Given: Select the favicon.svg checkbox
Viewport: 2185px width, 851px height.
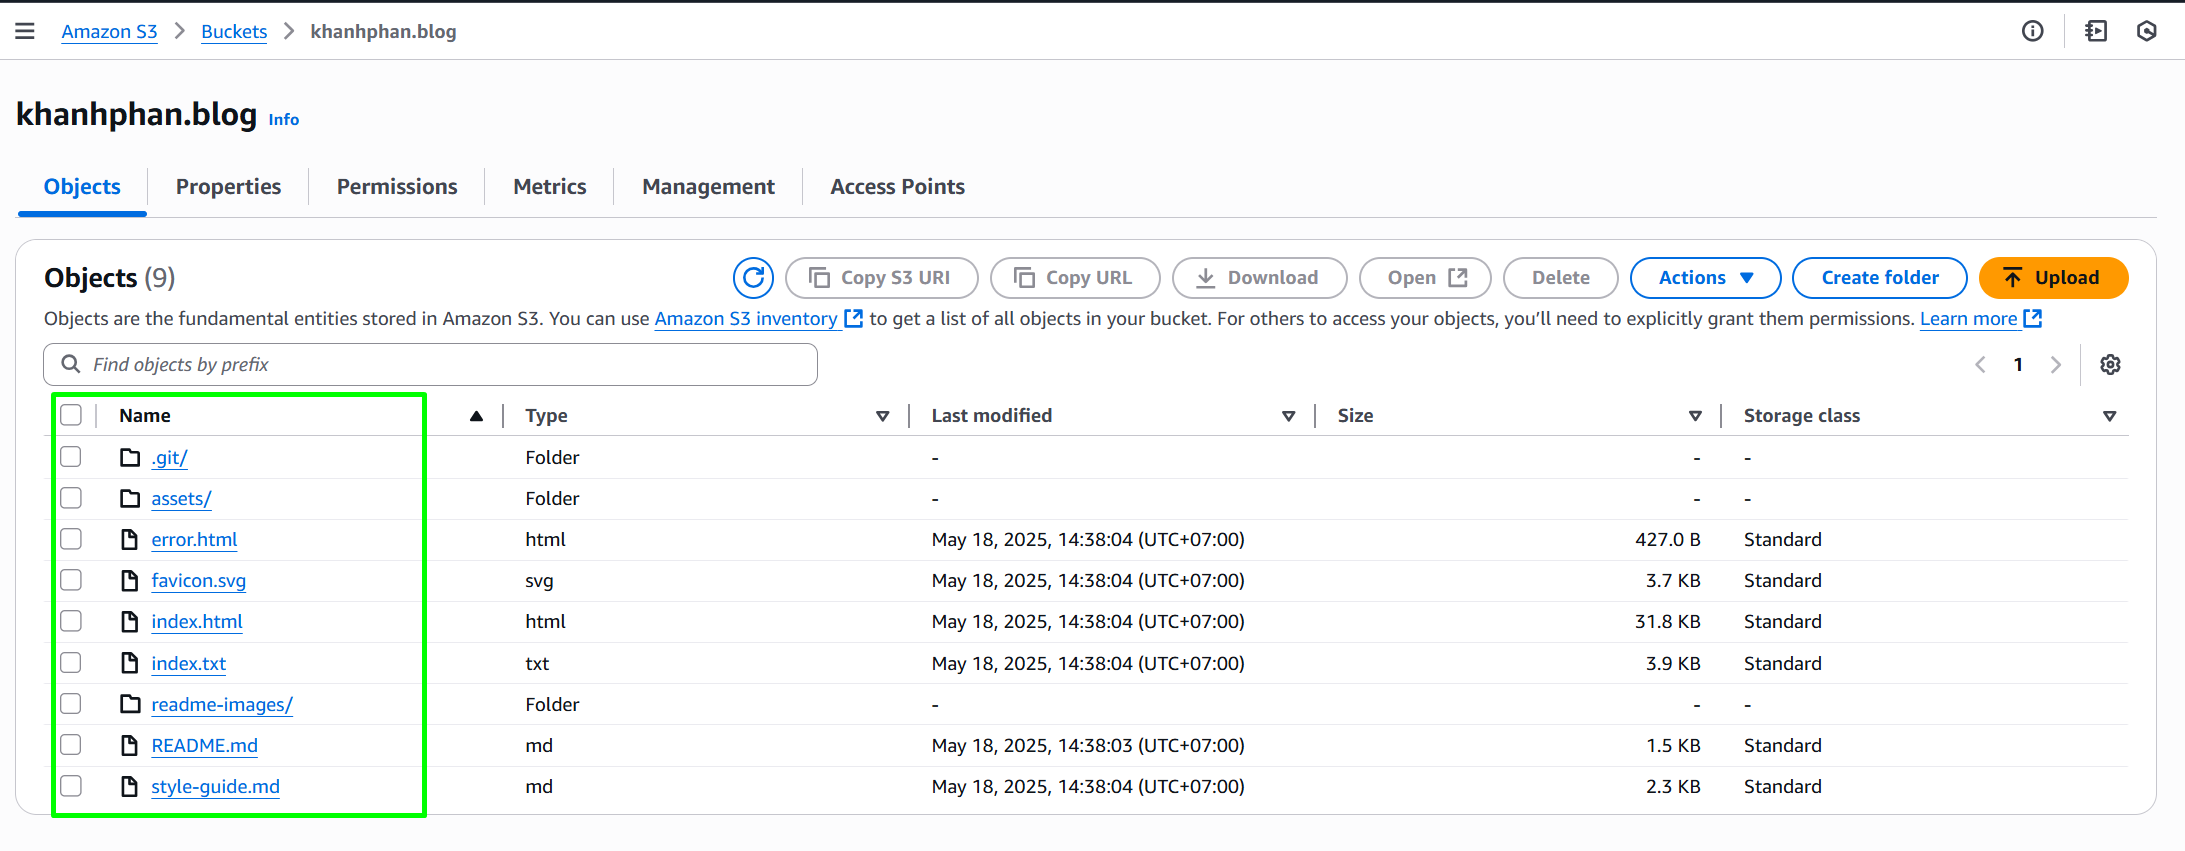Looking at the screenshot, I should coord(71,580).
